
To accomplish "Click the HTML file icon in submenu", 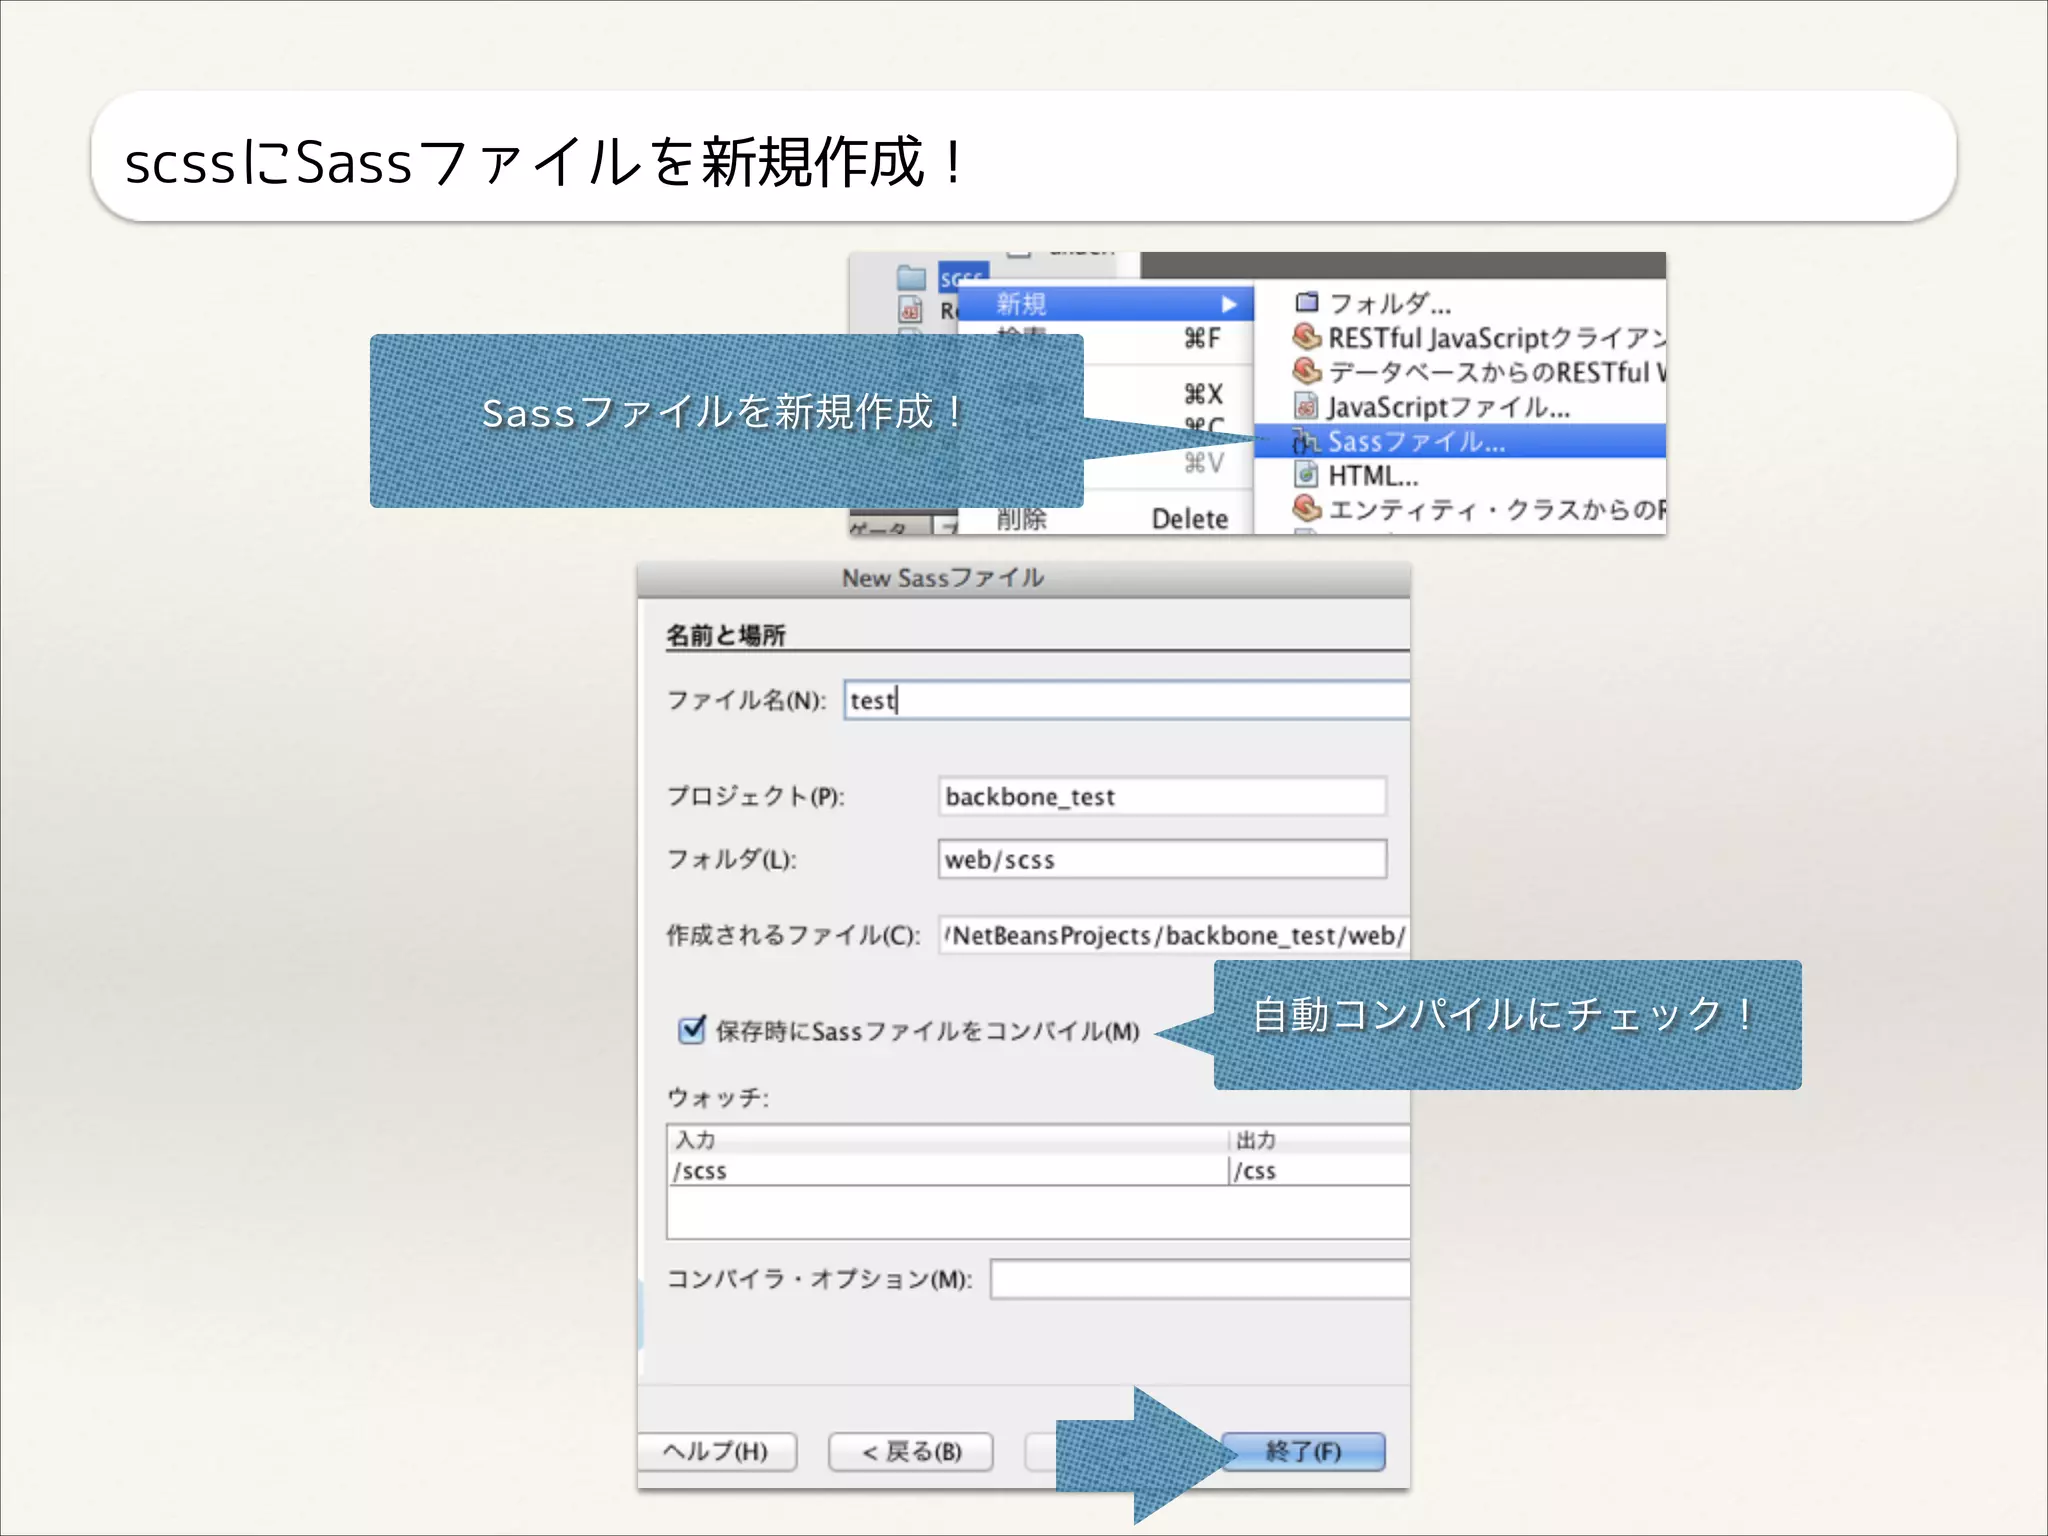I will [1306, 474].
